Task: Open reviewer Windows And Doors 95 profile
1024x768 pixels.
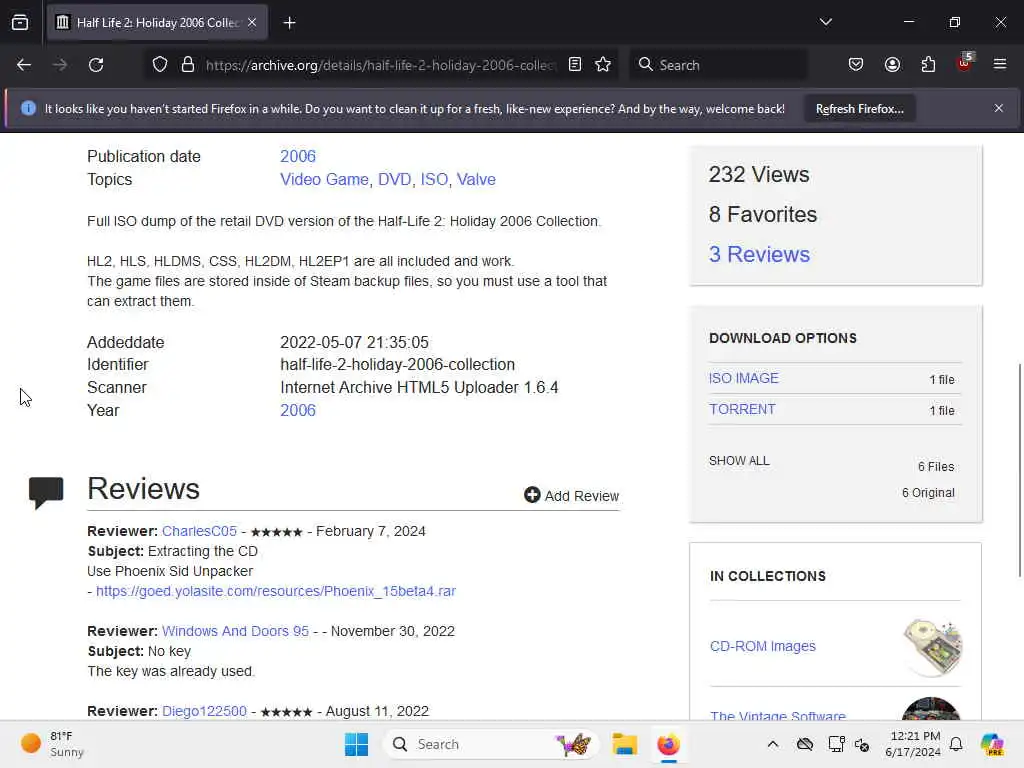Action: 235,631
